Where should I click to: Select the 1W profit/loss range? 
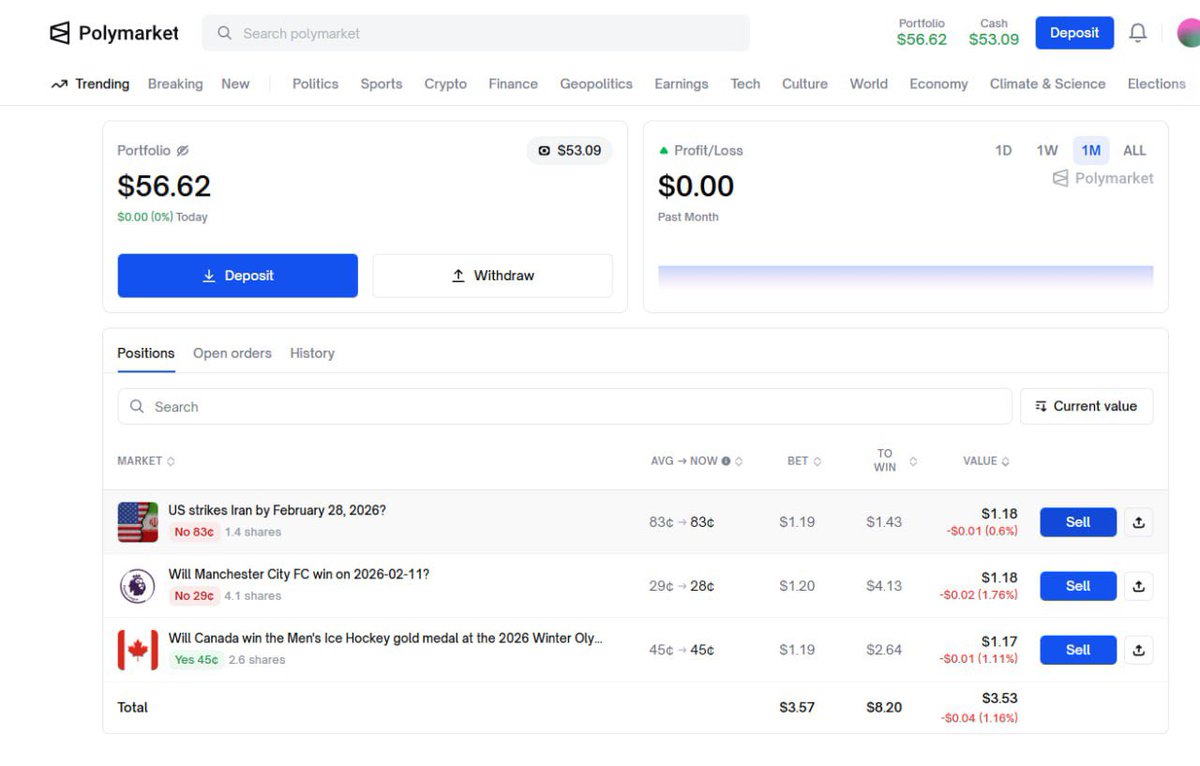tap(1047, 151)
